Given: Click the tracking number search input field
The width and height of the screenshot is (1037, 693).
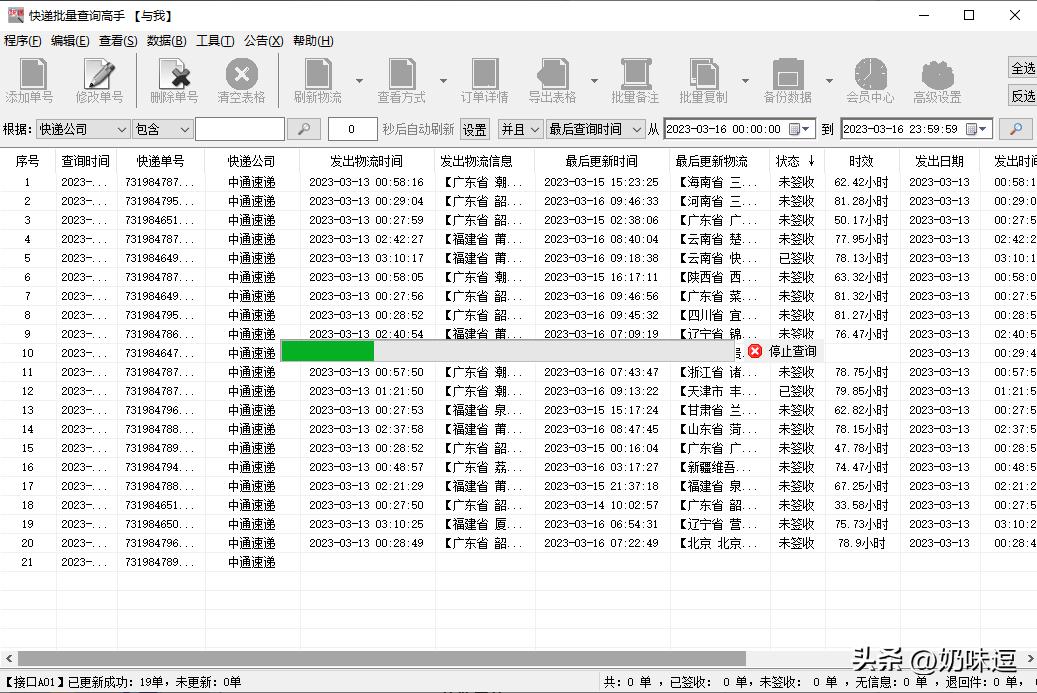Looking at the screenshot, I should point(240,128).
